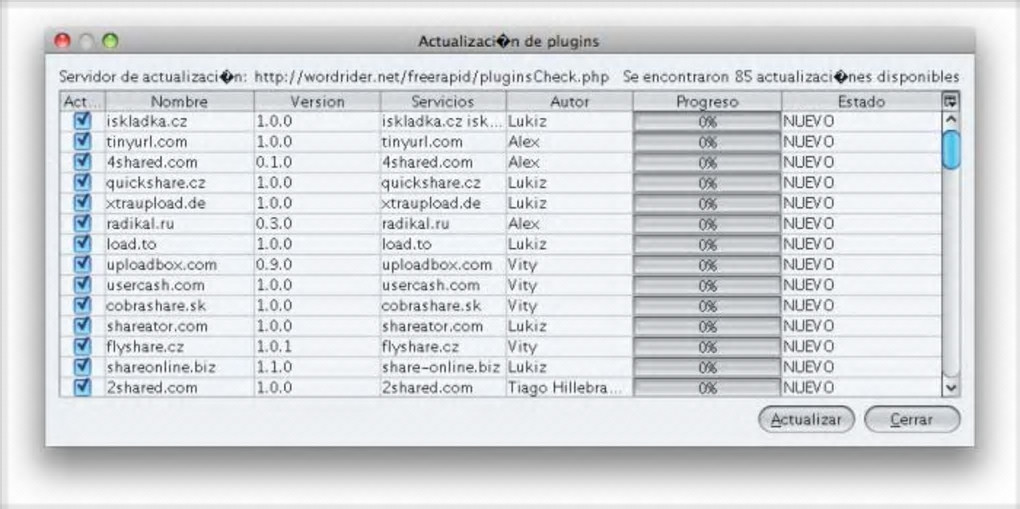Uncheck the 2shared.com checkbox
Image resolution: width=1020 pixels, height=509 pixels.
[82, 387]
